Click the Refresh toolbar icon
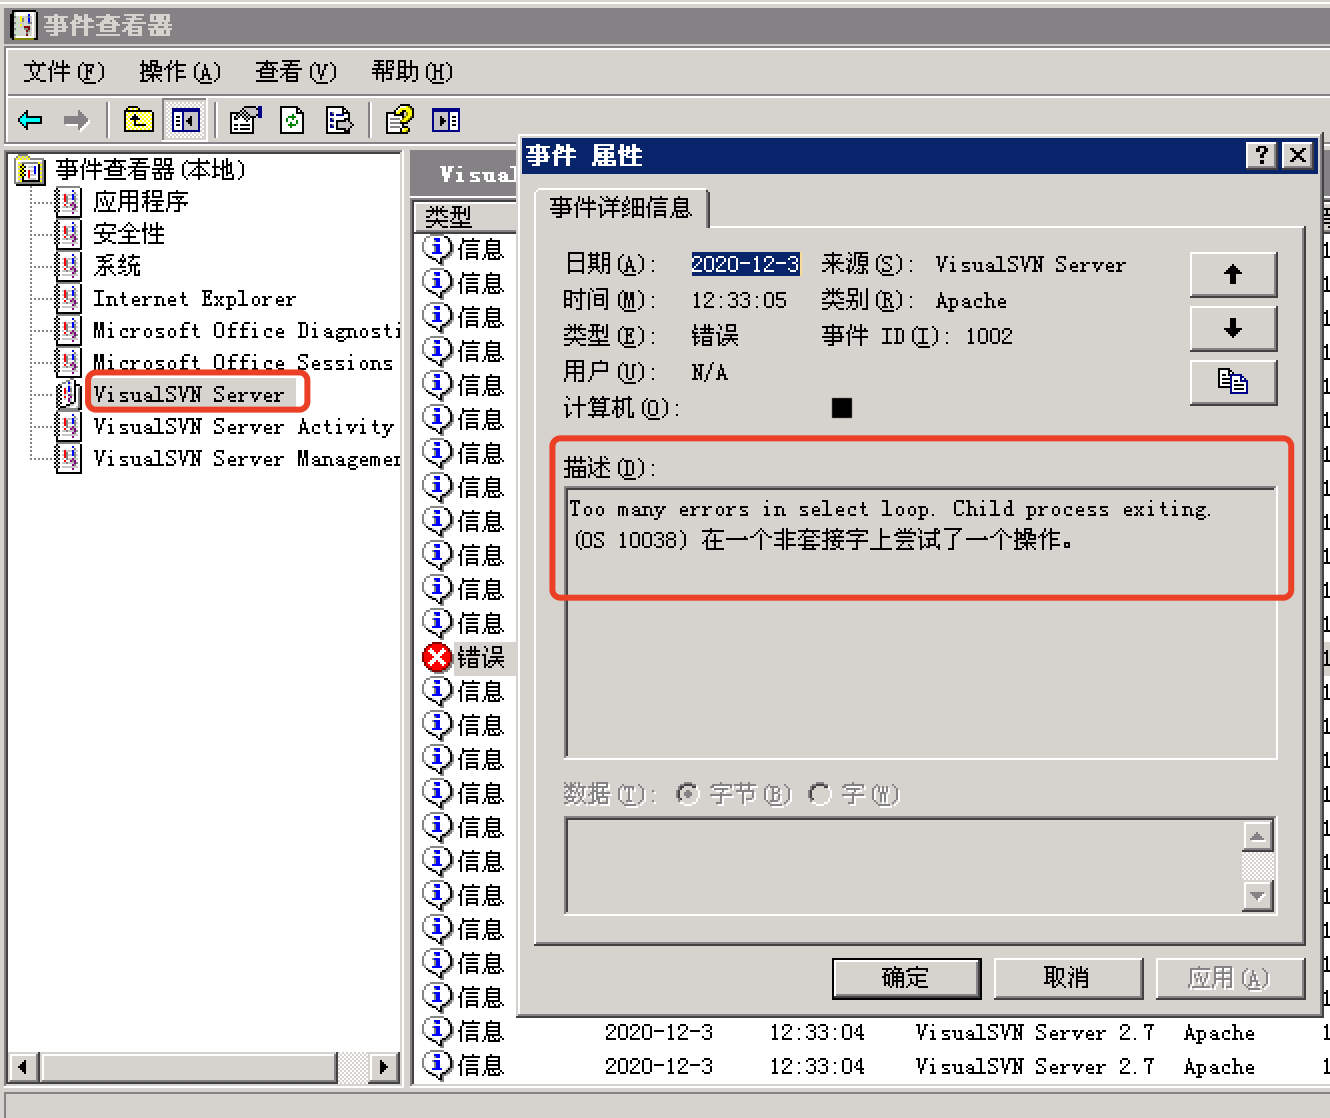This screenshot has height=1118, width=1330. pyautogui.click(x=292, y=121)
